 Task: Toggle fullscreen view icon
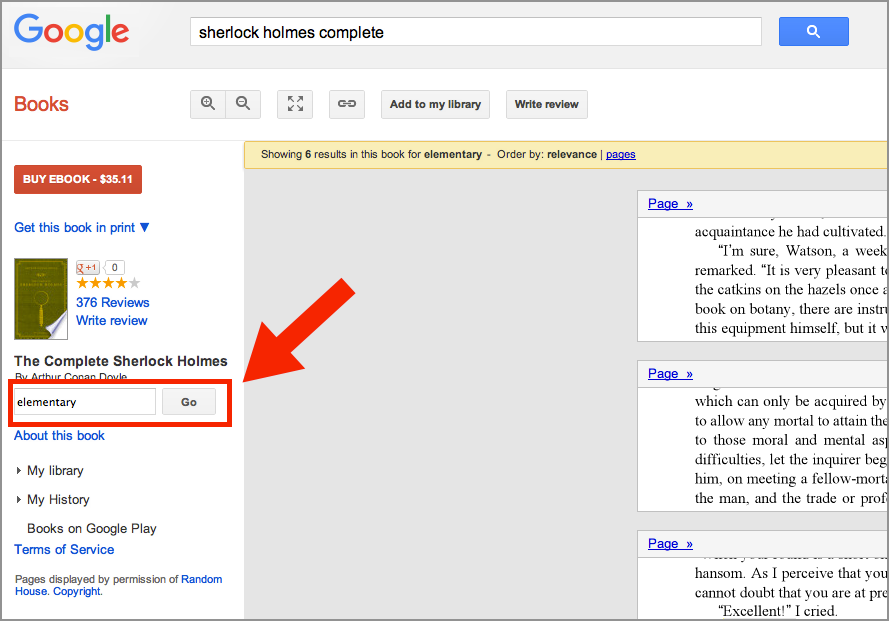tap(295, 104)
